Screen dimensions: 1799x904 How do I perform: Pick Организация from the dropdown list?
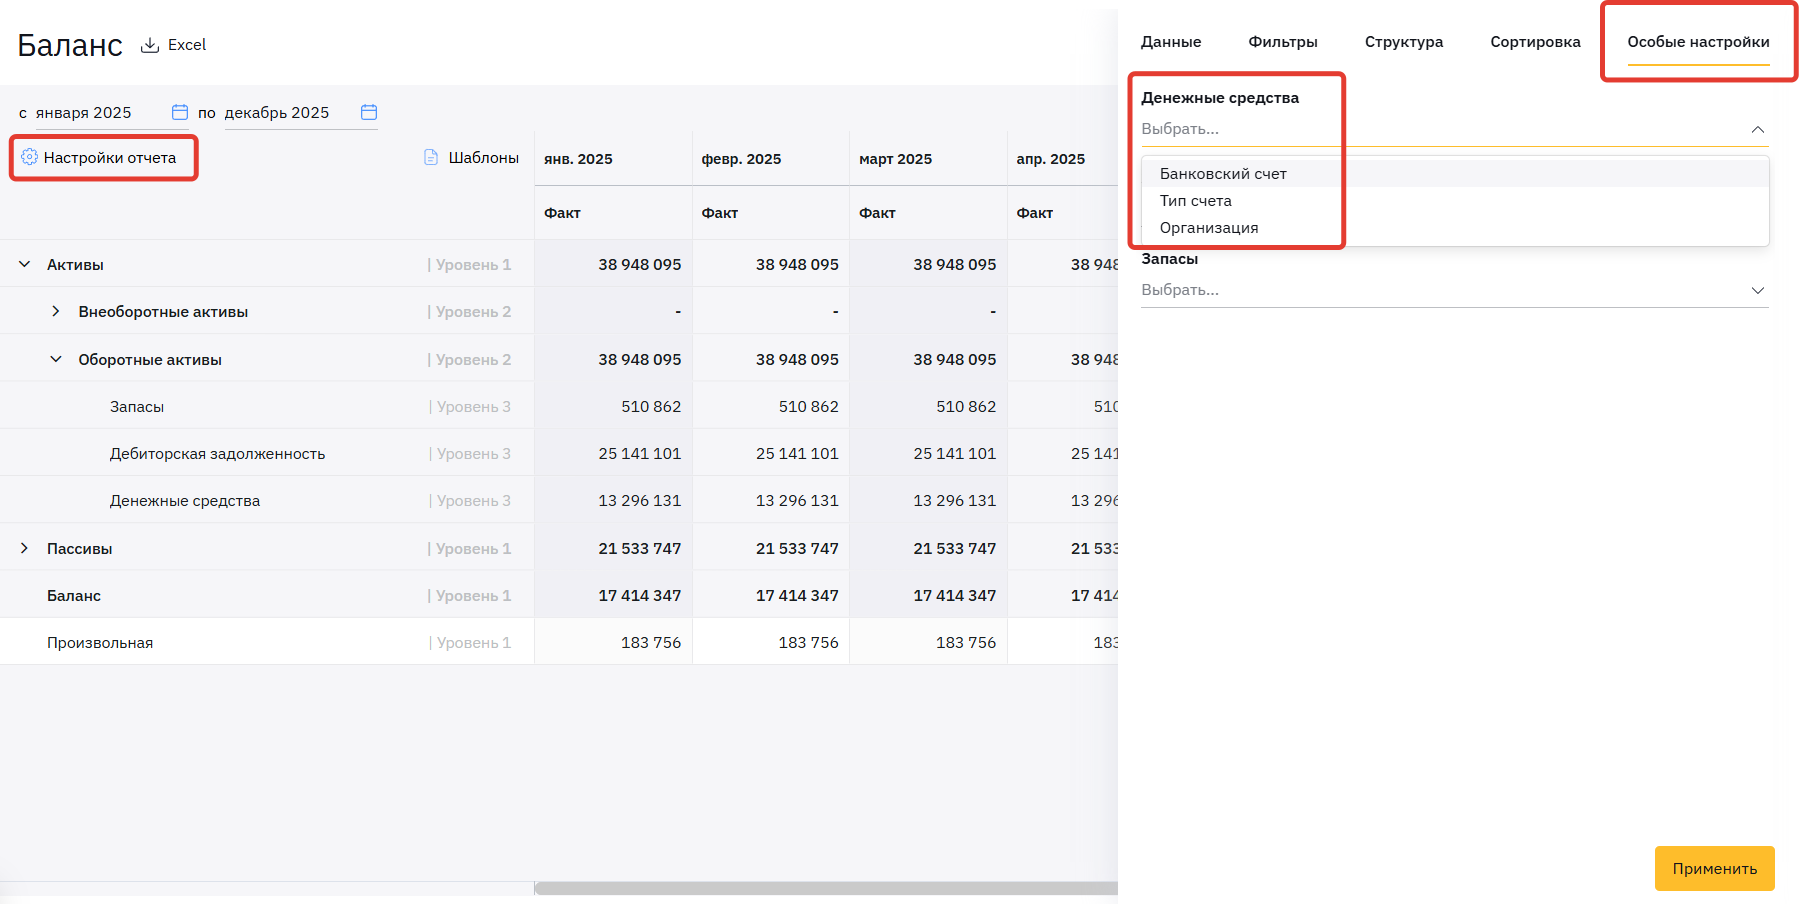[x=1209, y=228]
